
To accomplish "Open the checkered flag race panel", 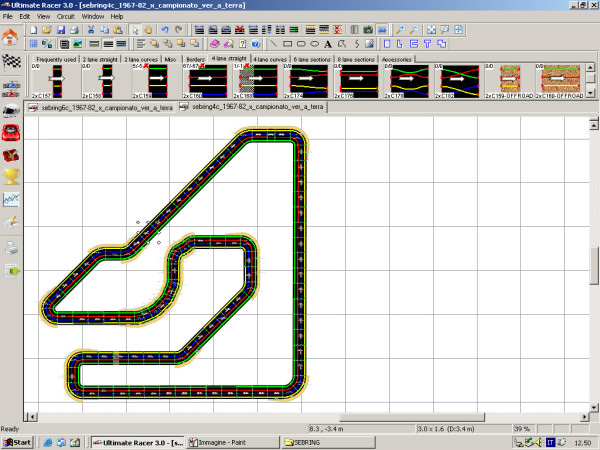I will click(x=13, y=64).
